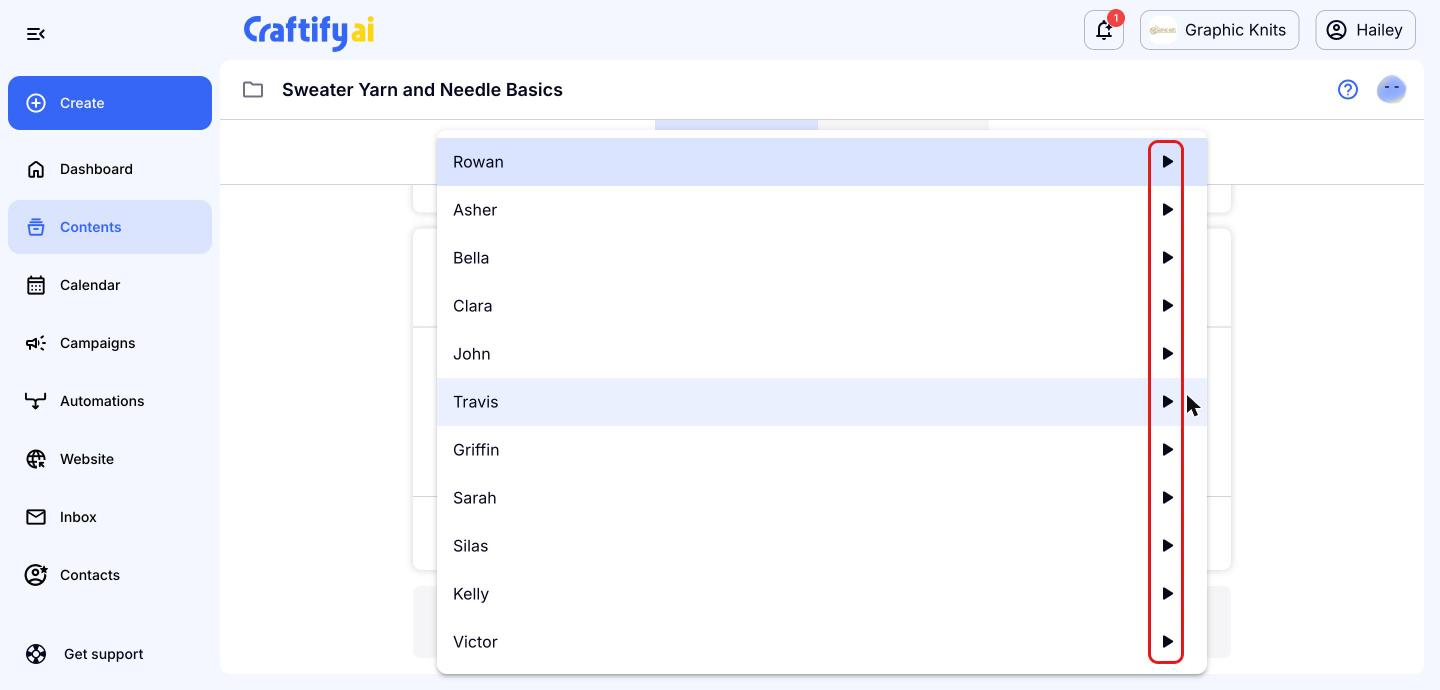
Task: Click the title Sweater Yarn and Needle Basics
Action: [x=422, y=90]
